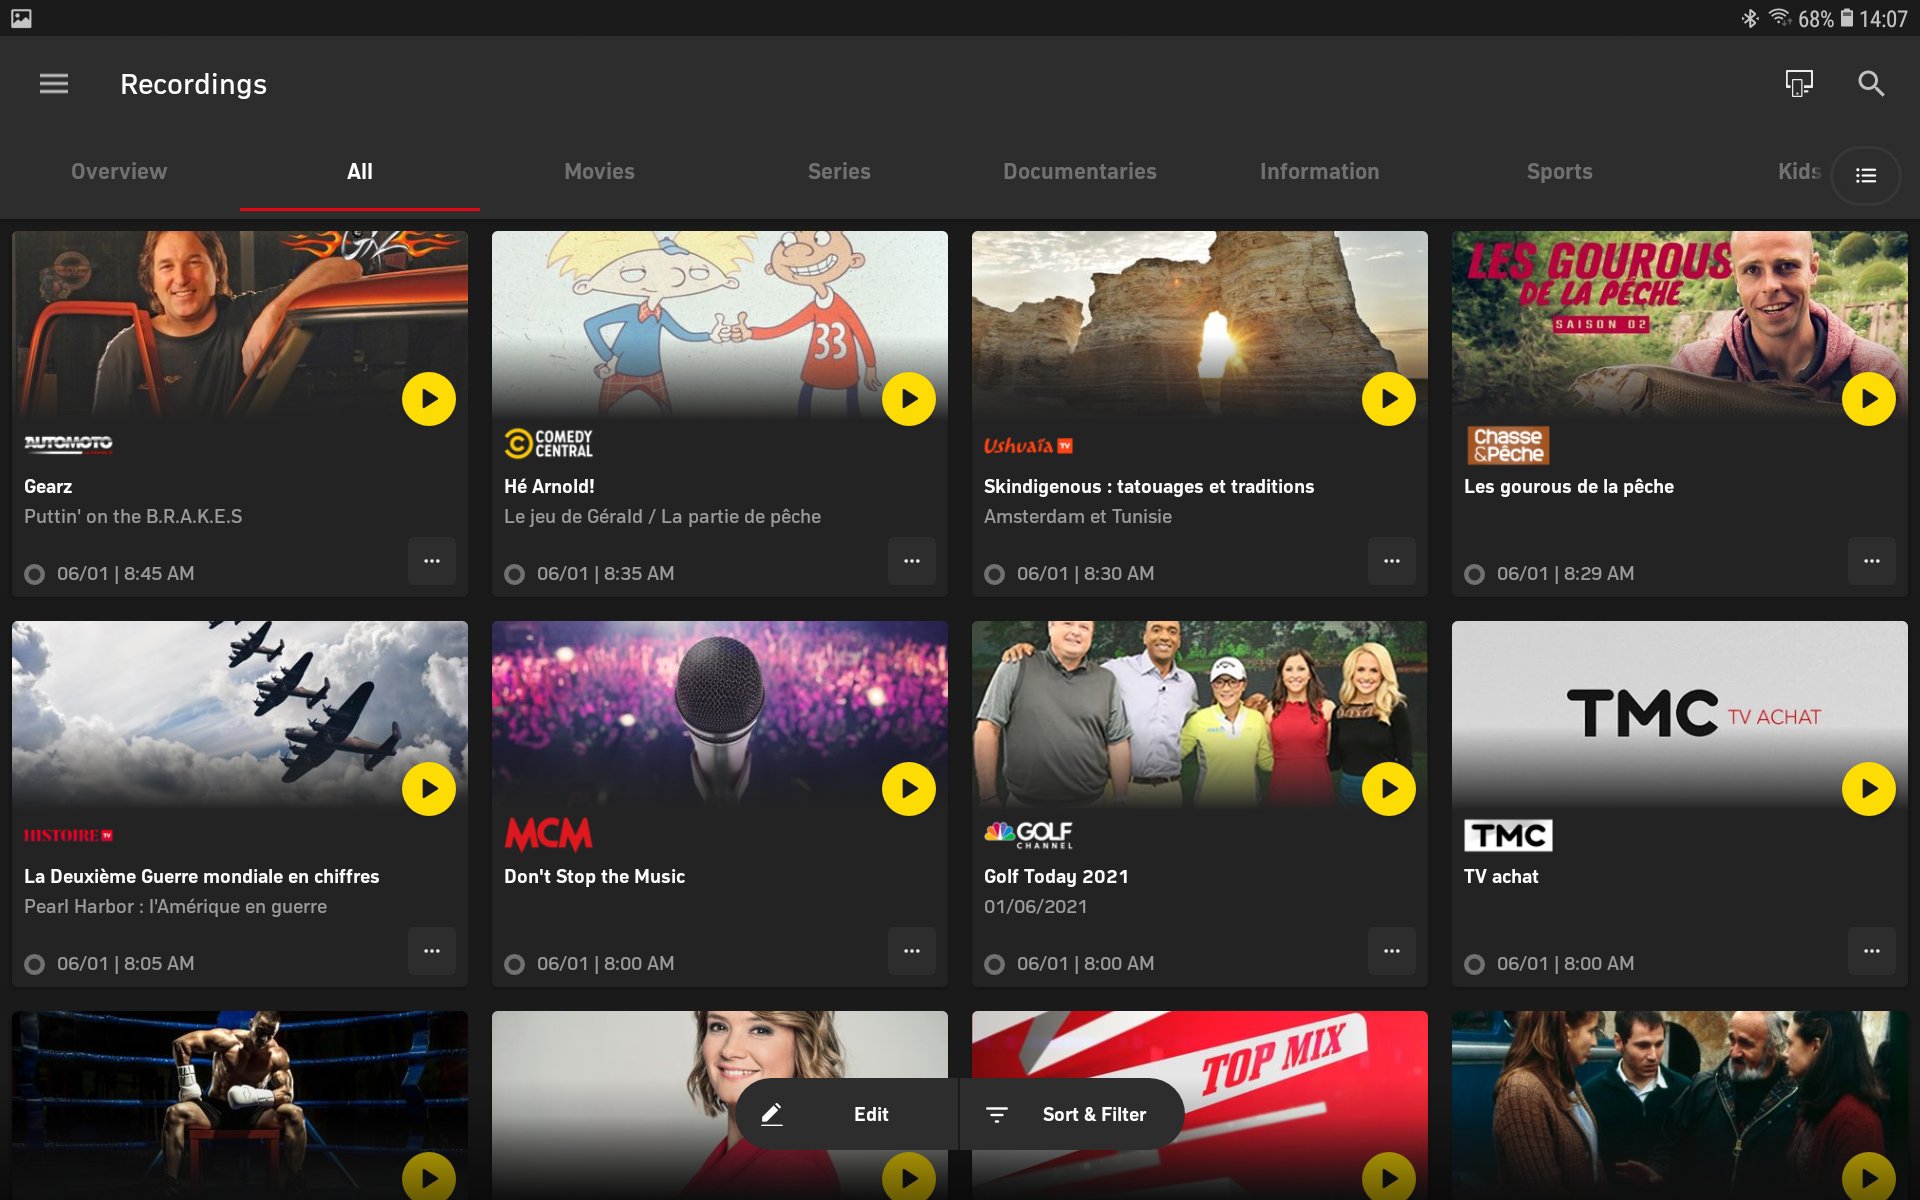The width and height of the screenshot is (1920, 1200).
Task: Open more options for Don't Stop the Music
Action: [x=912, y=951]
